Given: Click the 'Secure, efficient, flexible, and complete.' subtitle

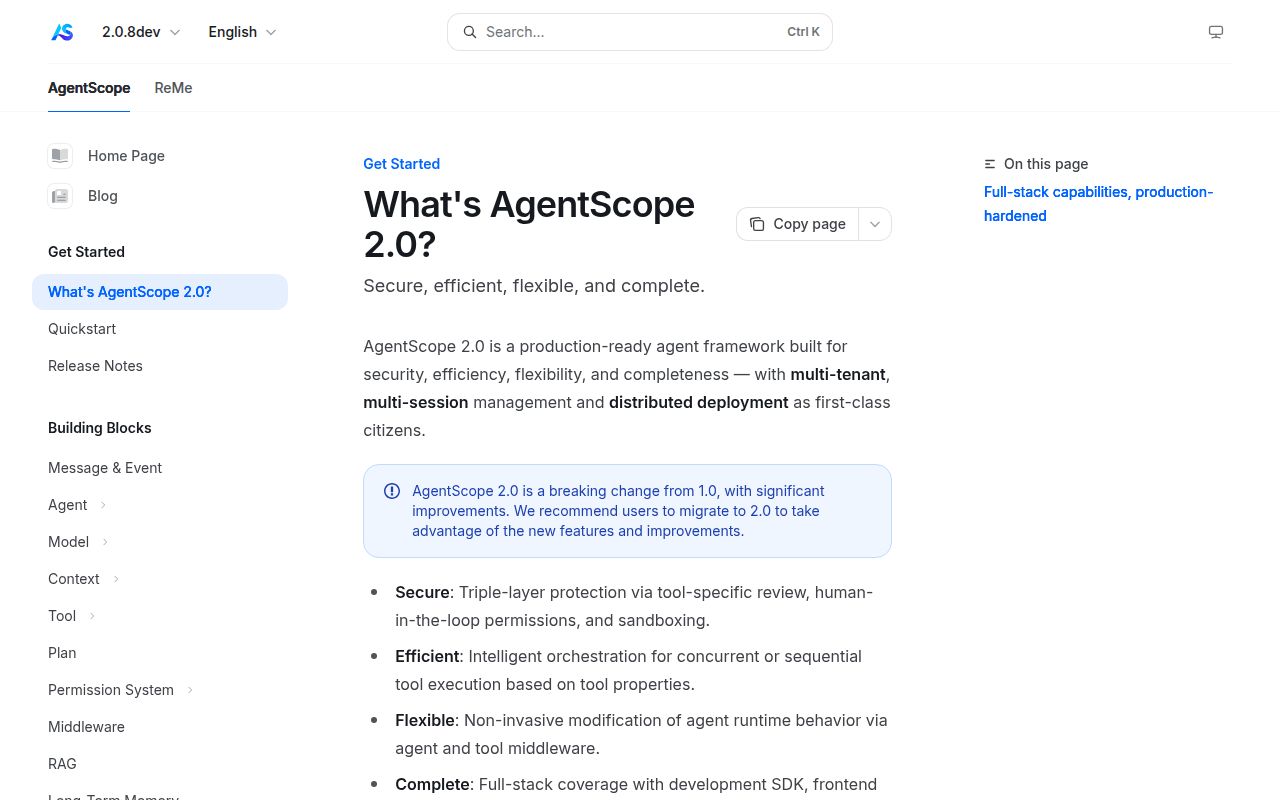Looking at the screenshot, I should pos(534,286).
